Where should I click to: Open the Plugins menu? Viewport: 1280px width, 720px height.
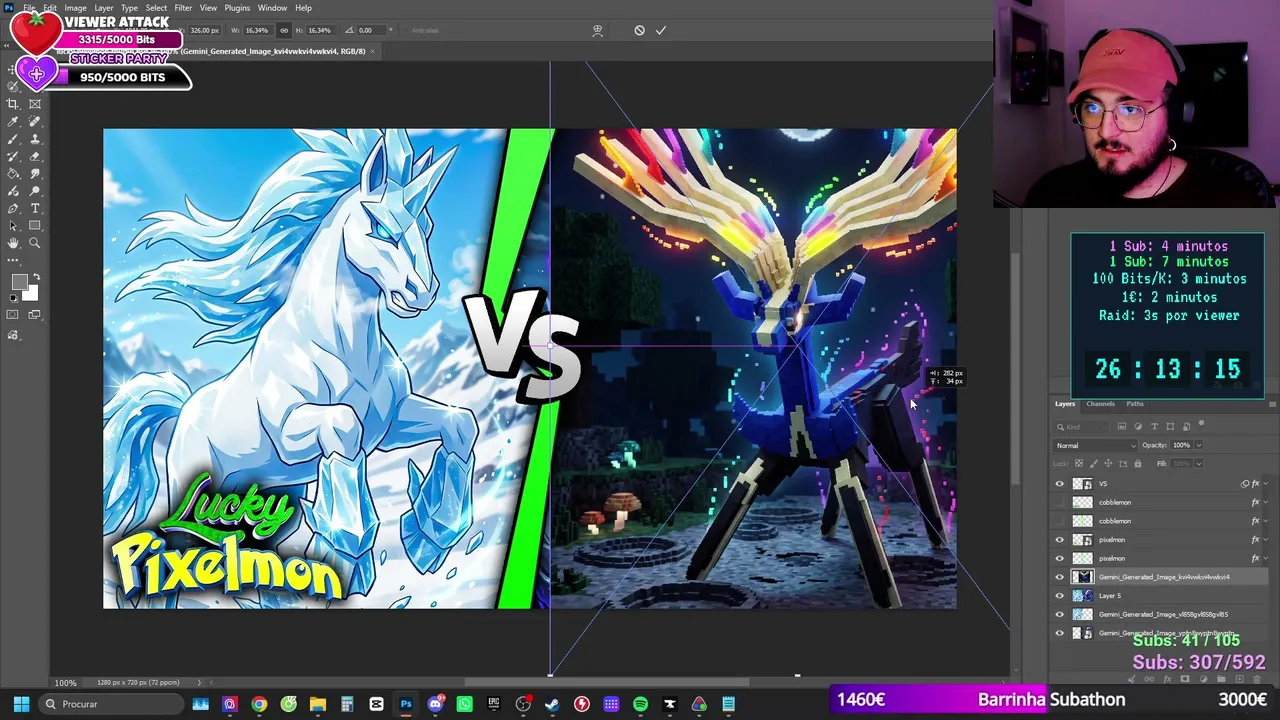[x=237, y=8]
